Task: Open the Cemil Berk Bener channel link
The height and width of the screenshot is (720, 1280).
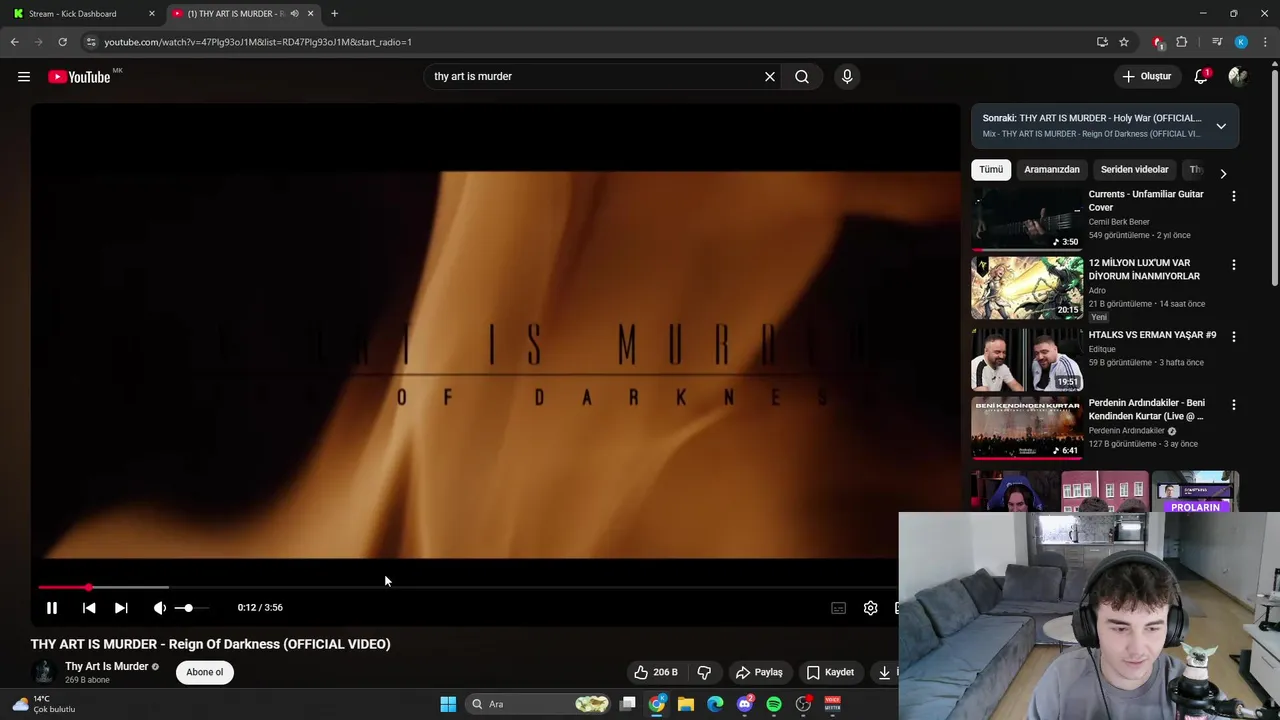Action: (1119, 222)
